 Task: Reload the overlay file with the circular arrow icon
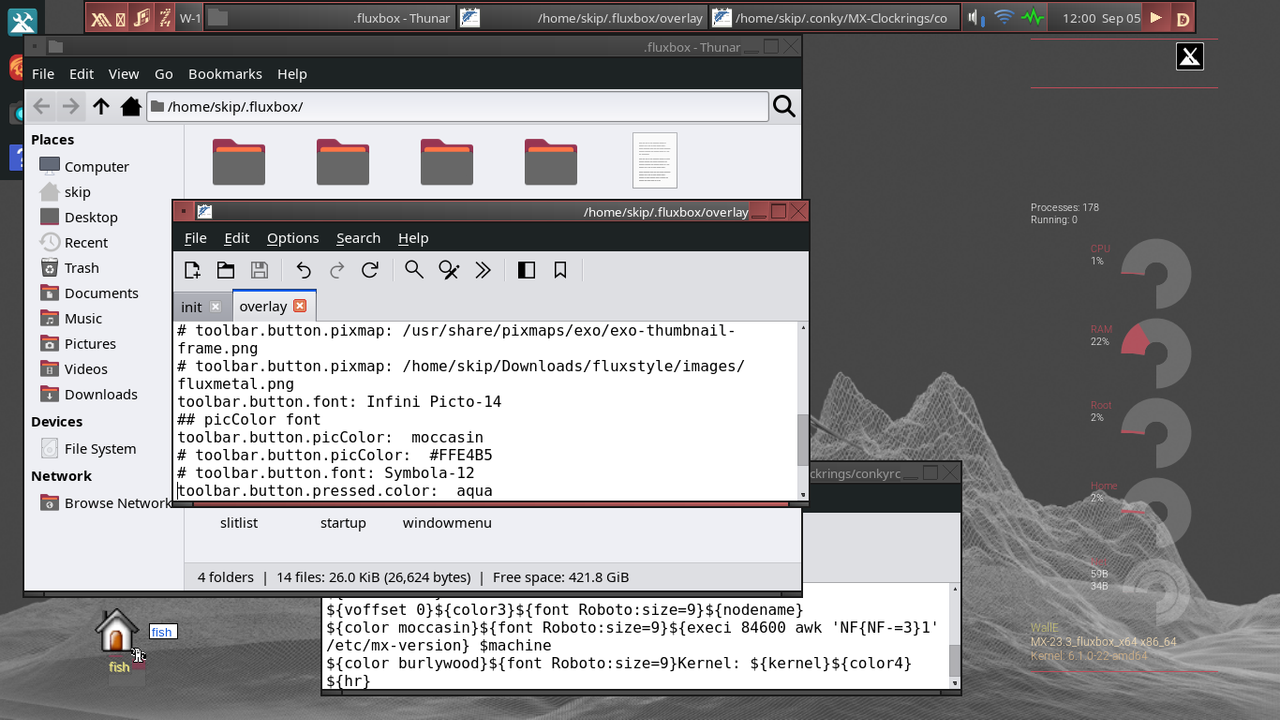[370, 270]
